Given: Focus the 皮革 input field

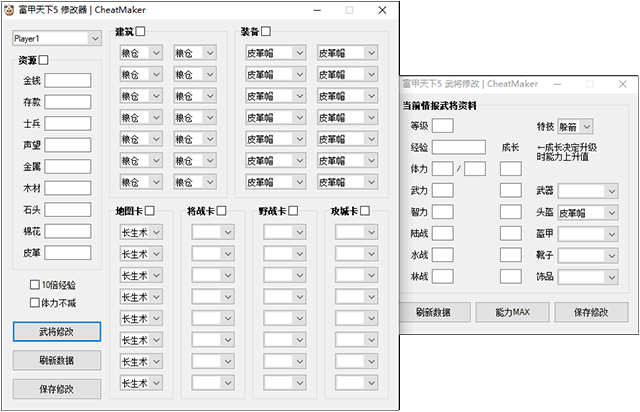Looking at the screenshot, I should 68,253.
